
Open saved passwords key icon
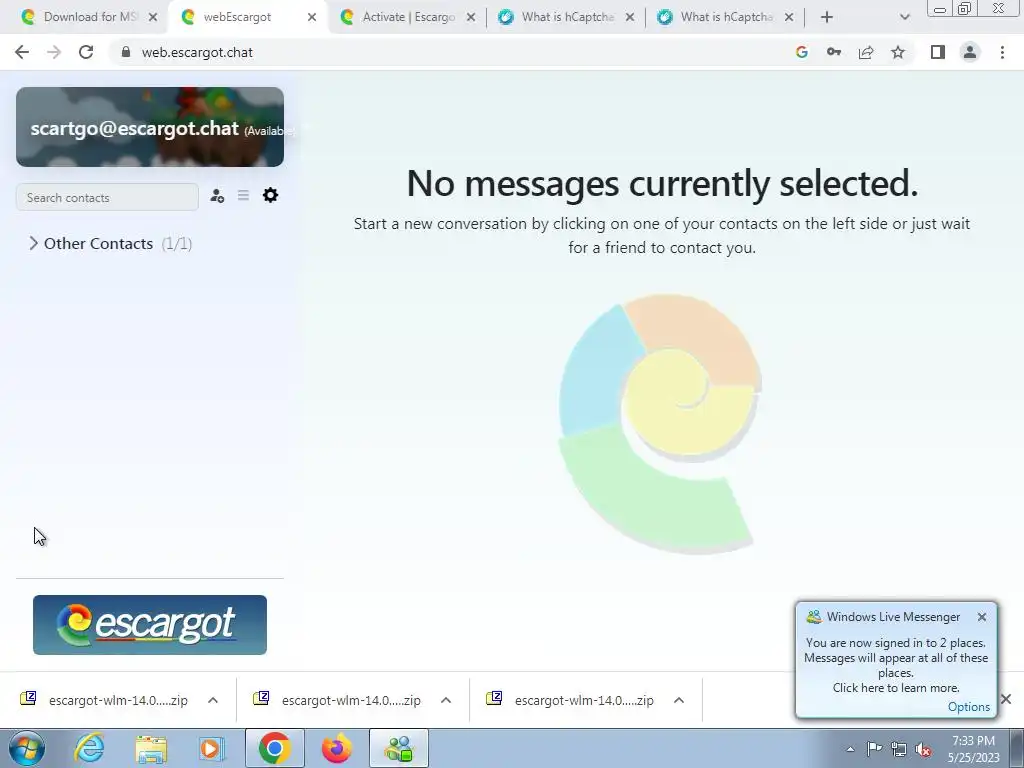click(834, 52)
